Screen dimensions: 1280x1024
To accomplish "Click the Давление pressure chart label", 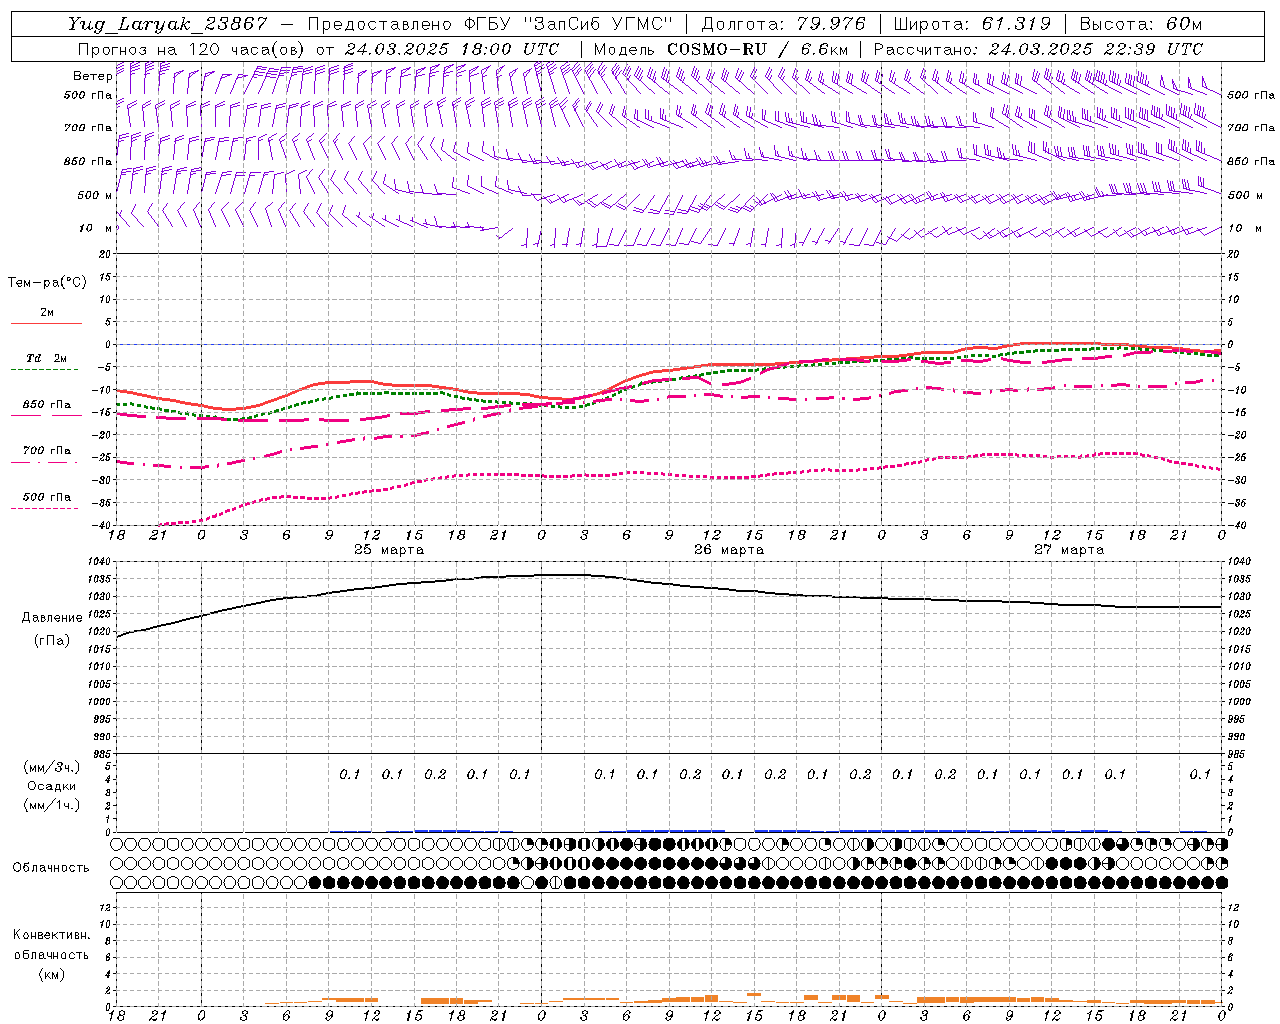I will click(52, 618).
